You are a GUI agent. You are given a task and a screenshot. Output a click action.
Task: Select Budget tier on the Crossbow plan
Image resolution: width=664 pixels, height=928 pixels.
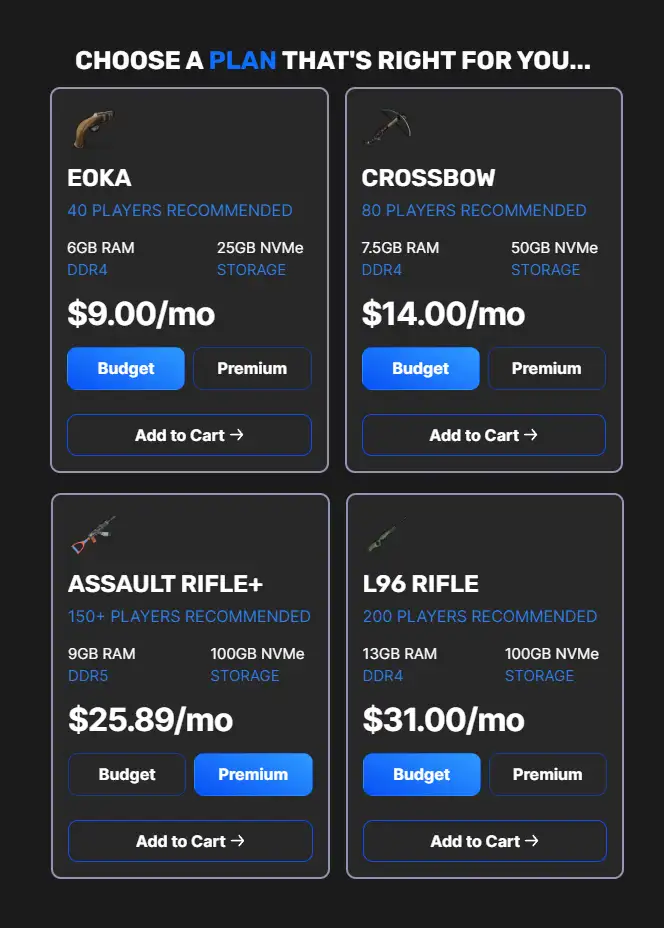pos(420,368)
